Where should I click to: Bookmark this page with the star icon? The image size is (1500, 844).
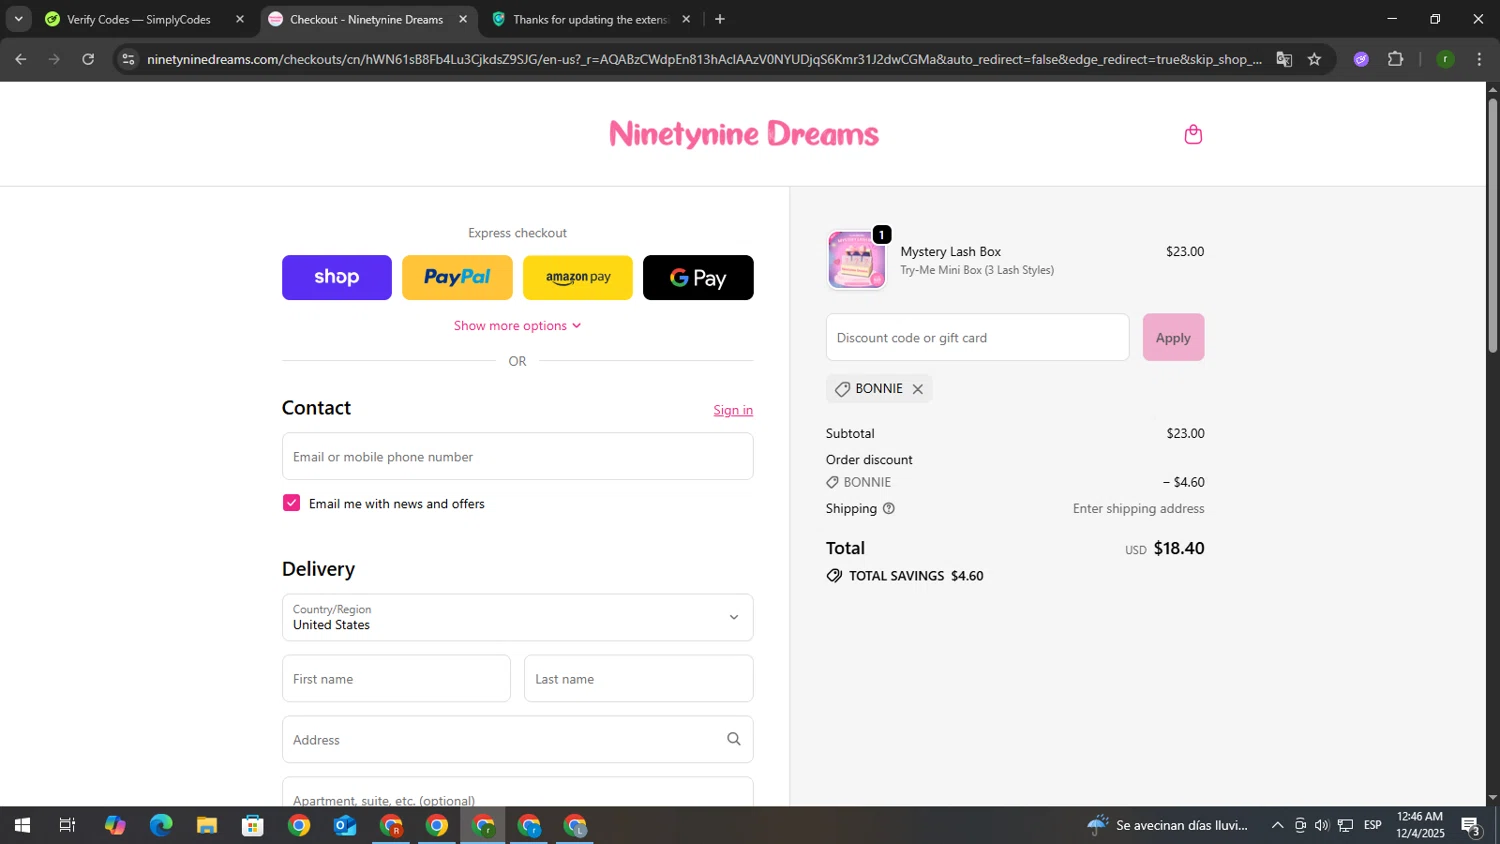click(x=1314, y=59)
